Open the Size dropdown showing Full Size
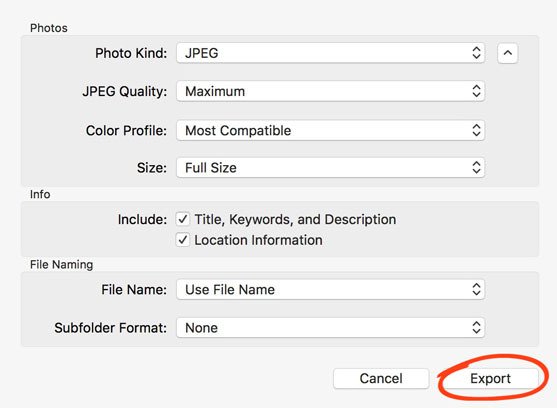 tap(330, 168)
